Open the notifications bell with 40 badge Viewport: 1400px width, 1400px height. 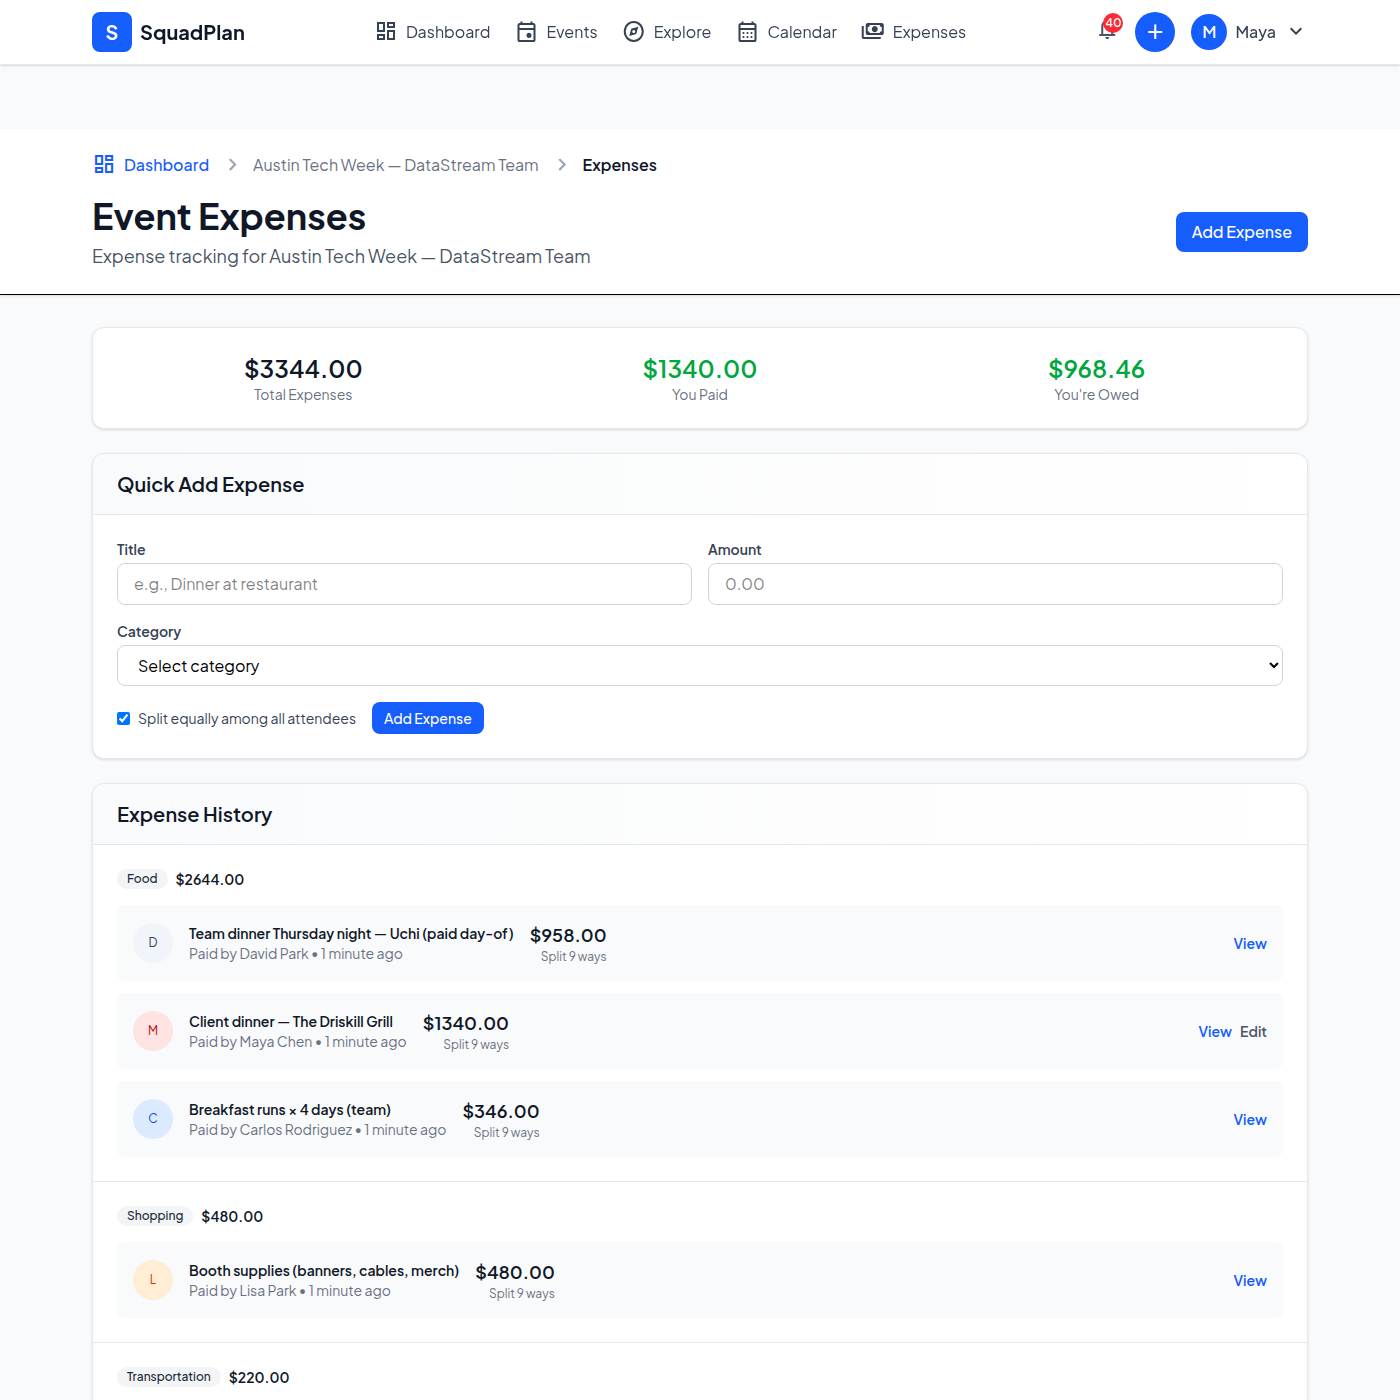click(x=1106, y=31)
